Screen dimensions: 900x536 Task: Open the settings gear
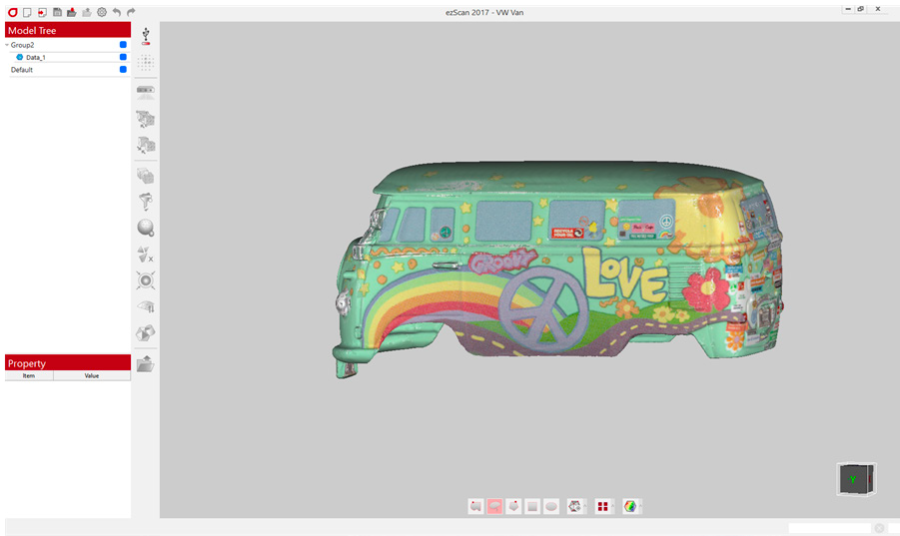(x=102, y=12)
